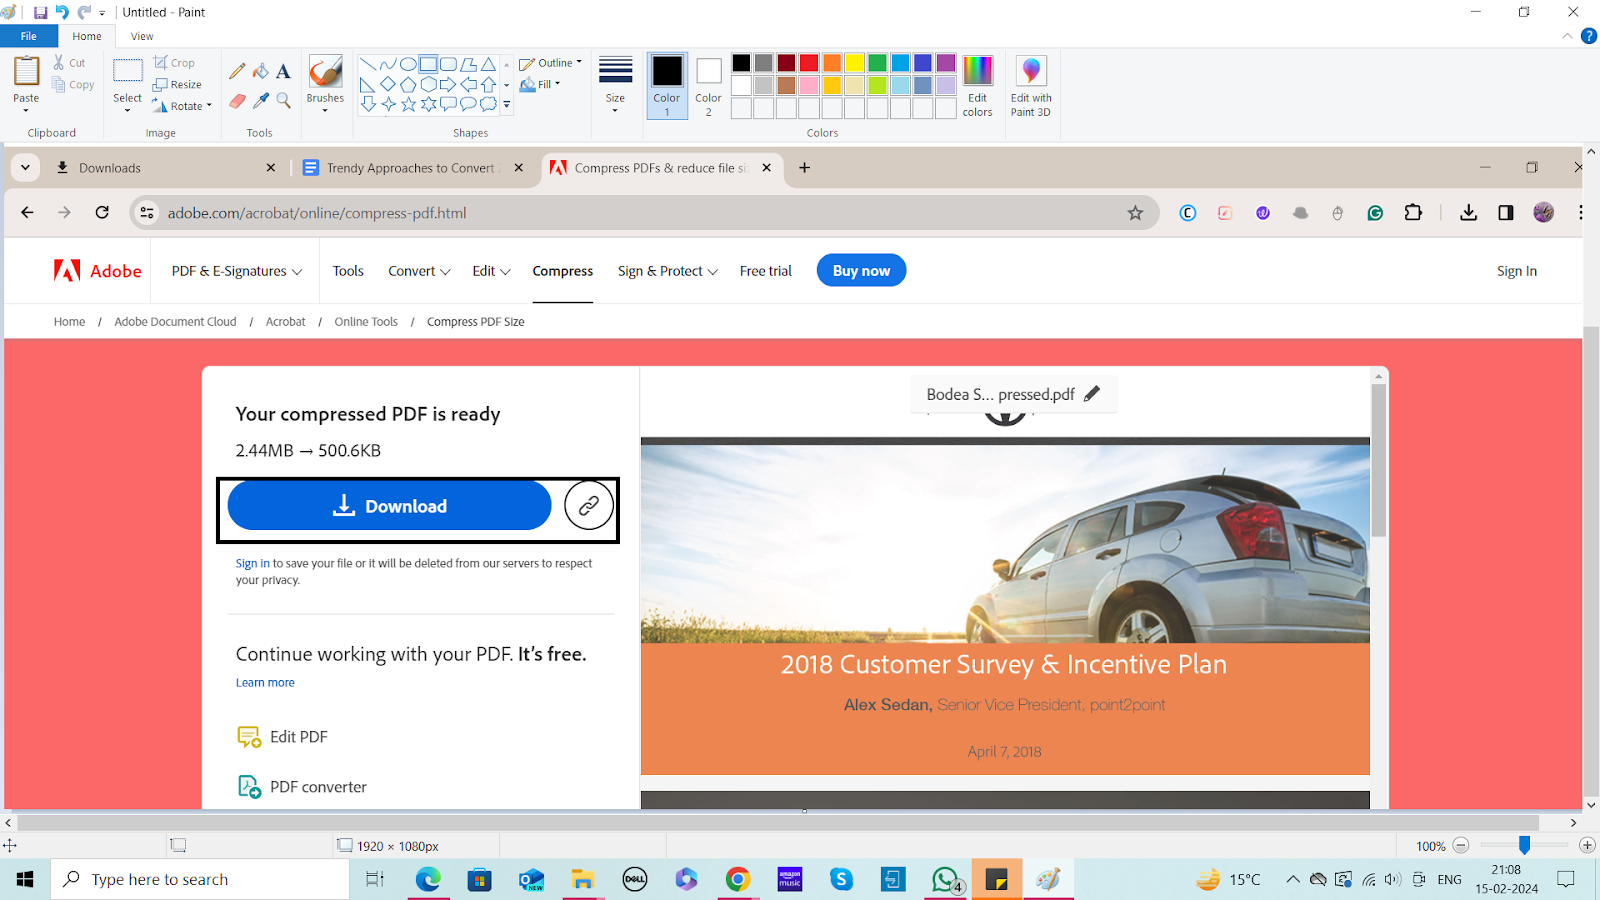The image size is (1600, 900).
Task: Click the Edit PDF option
Action: point(282,737)
